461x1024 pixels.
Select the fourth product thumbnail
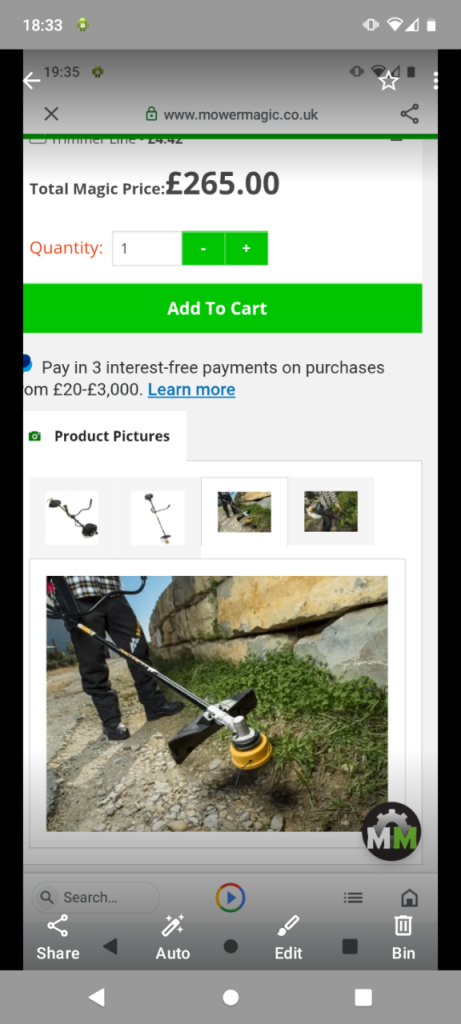pyautogui.click(x=331, y=511)
